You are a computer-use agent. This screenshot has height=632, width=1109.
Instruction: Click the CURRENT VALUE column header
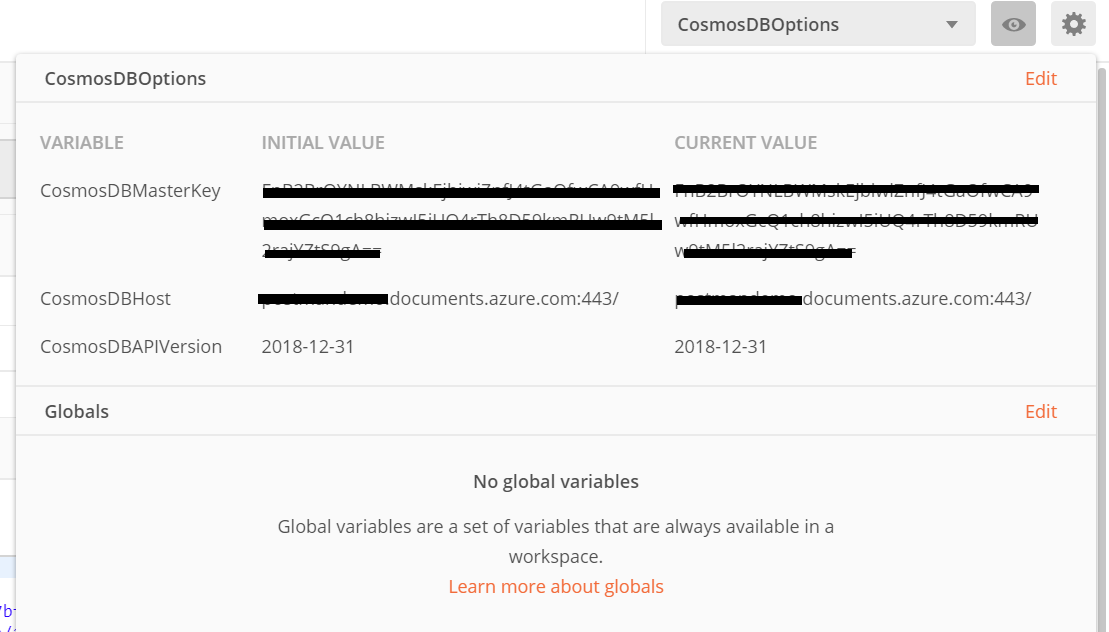coord(745,143)
